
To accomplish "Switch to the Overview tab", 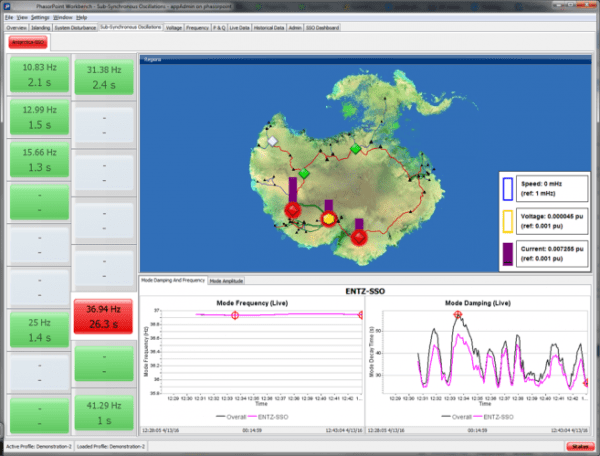I will pyautogui.click(x=16, y=28).
